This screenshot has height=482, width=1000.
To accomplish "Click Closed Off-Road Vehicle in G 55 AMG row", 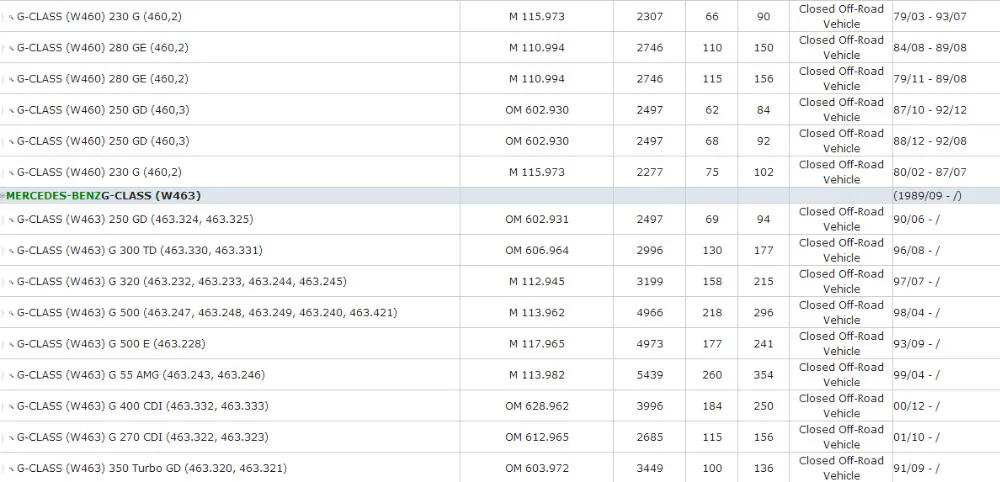I will [x=841, y=375].
